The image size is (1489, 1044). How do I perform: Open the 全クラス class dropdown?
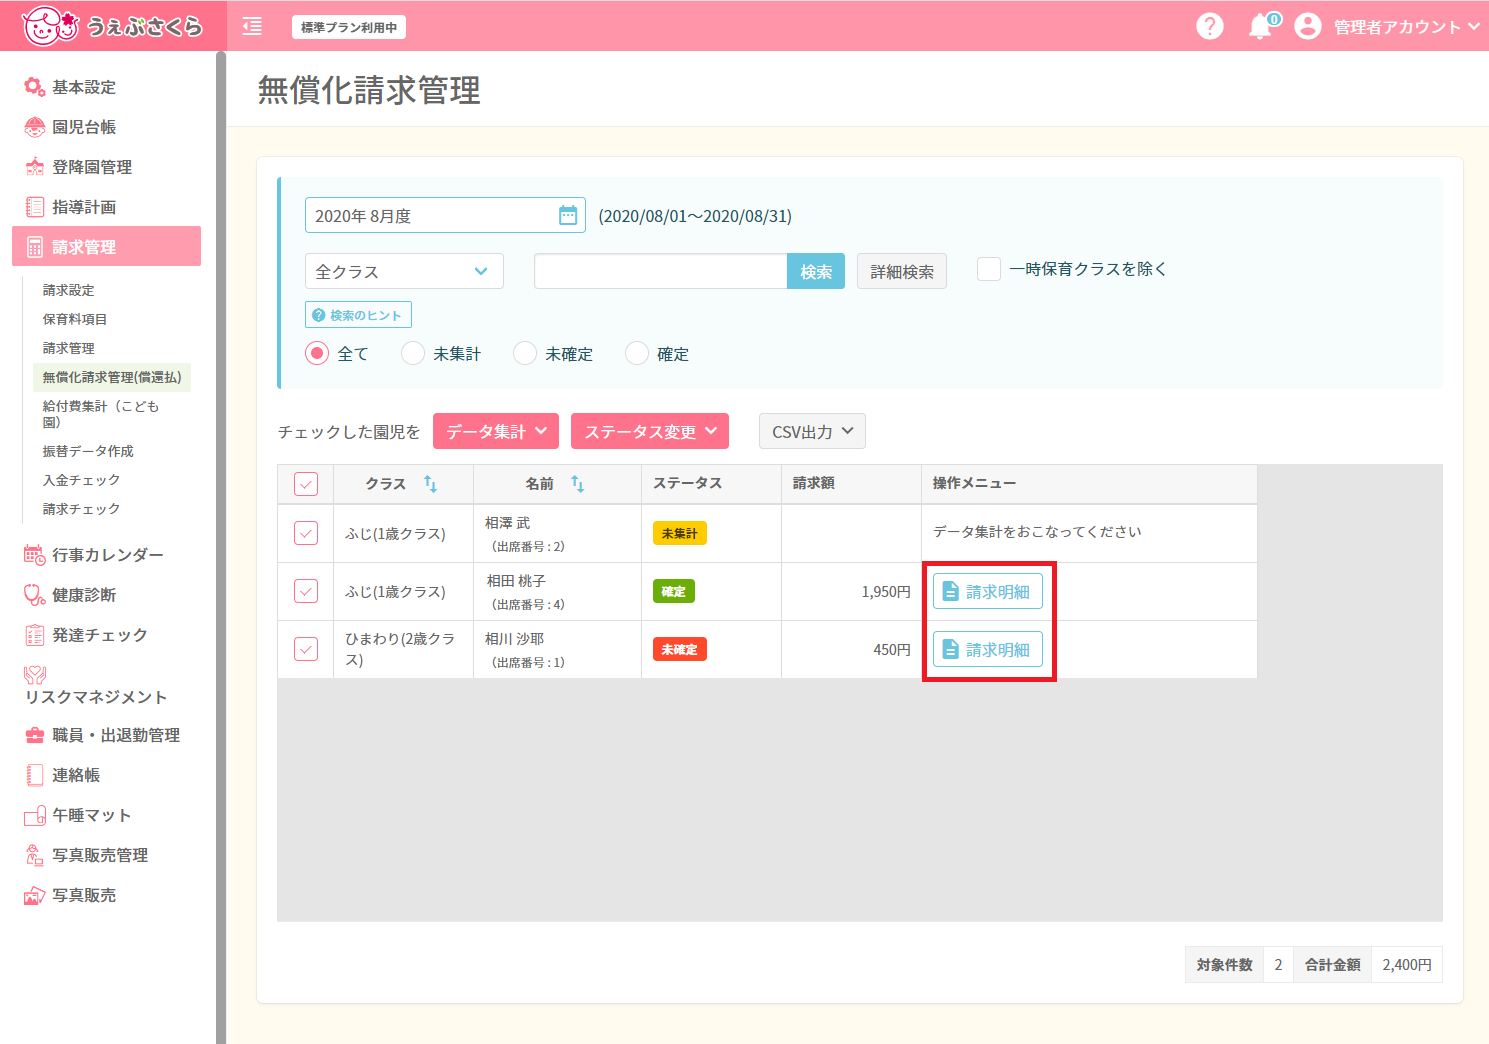pyautogui.click(x=404, y=271)
